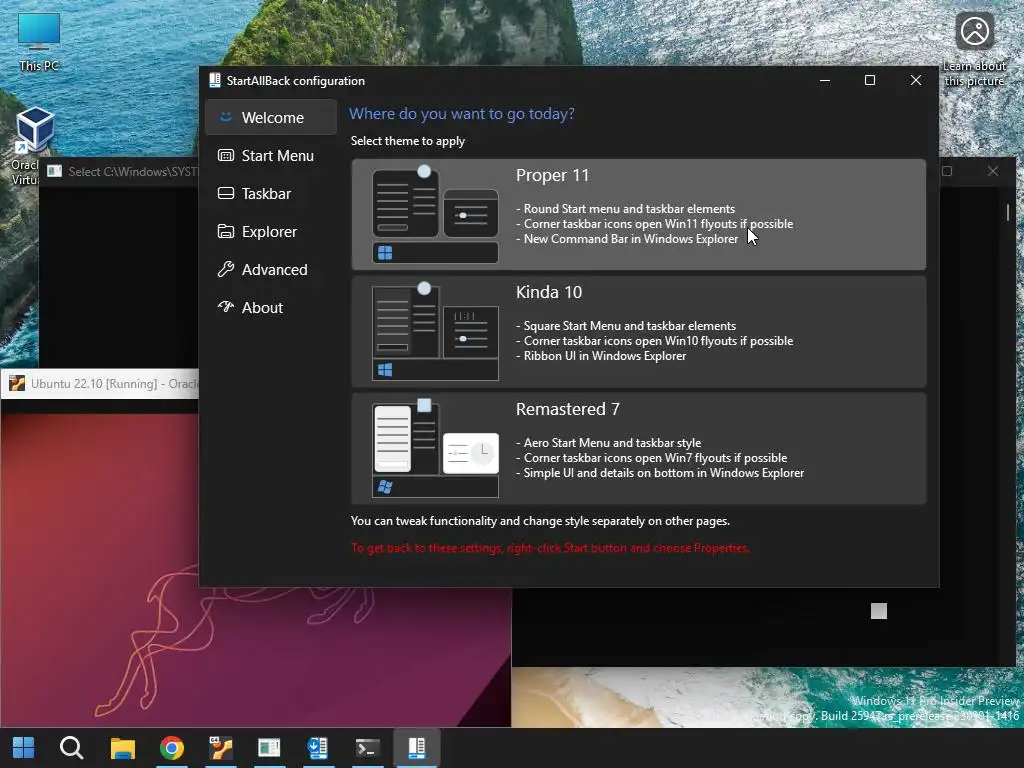This screenshot has height=768, width=1024.
Task: Maximize the command prompt window behind
Action: tap(947, 171)
